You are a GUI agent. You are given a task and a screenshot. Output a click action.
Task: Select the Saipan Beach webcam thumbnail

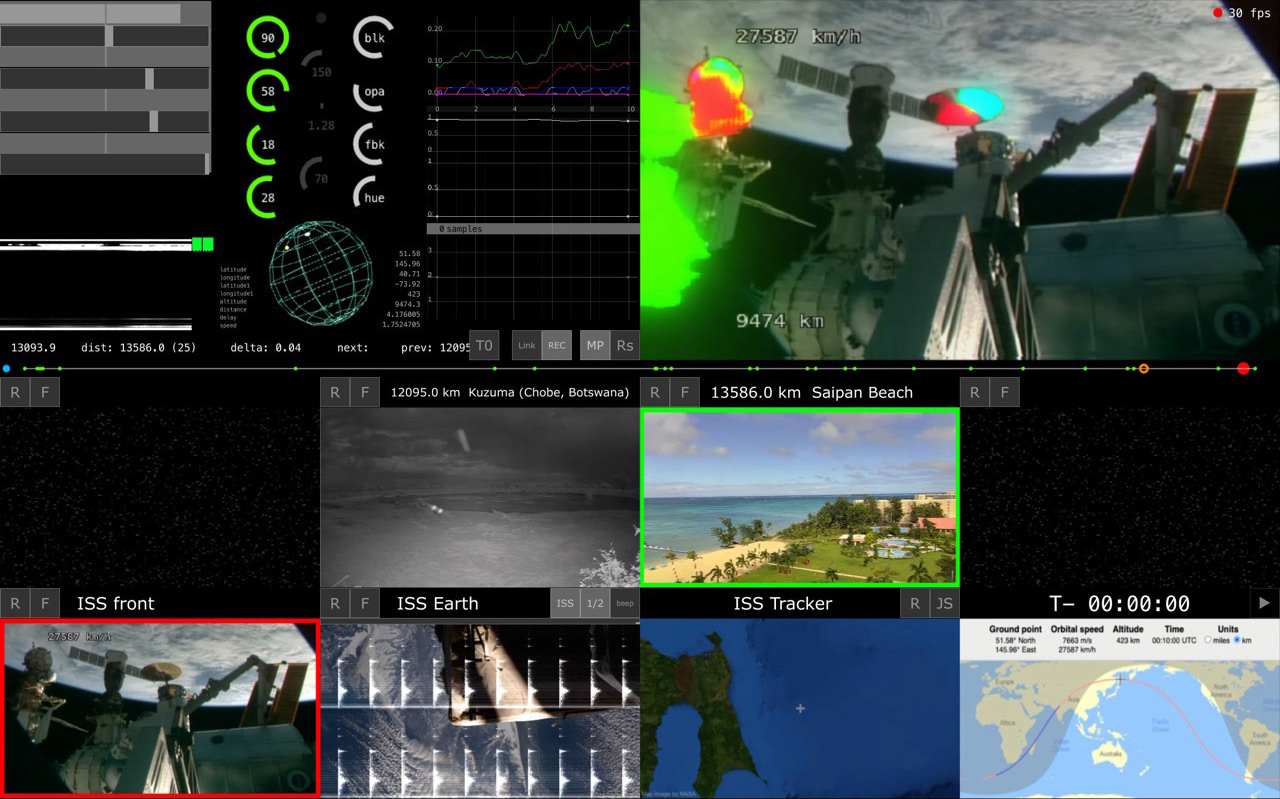pyautogui.click(x=799, y=497)
